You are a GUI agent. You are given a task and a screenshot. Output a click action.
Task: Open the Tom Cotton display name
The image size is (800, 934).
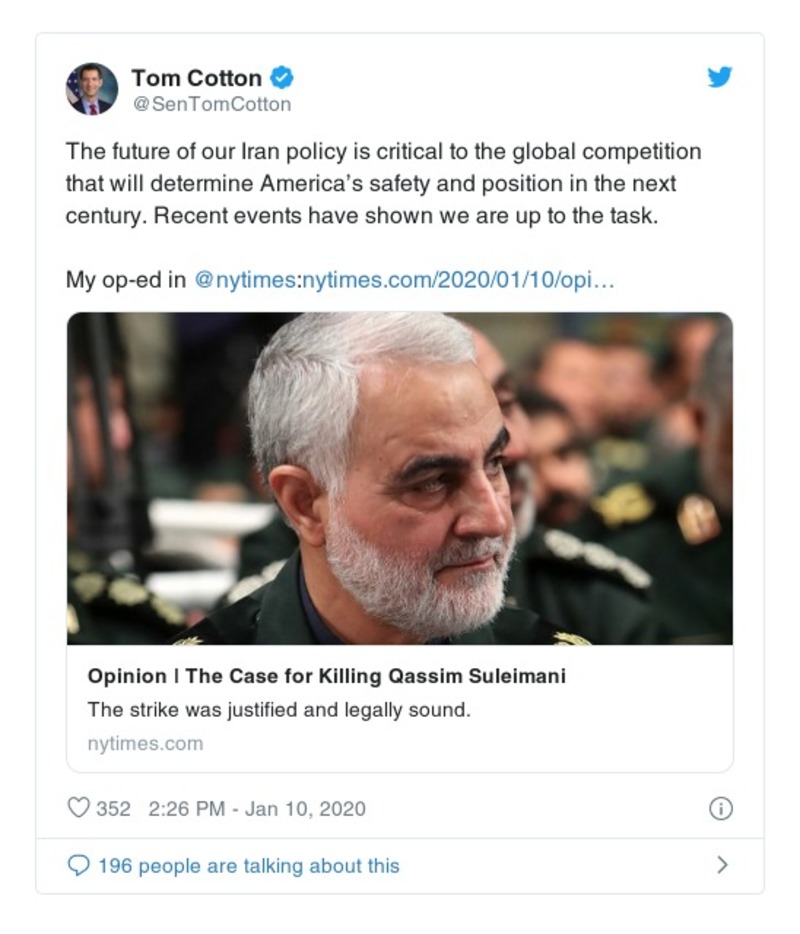click(196, 77)
